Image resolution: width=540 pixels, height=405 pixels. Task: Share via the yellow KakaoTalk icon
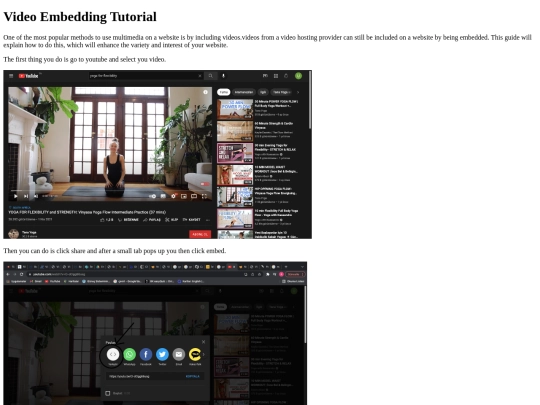click(x=195, y=354)
